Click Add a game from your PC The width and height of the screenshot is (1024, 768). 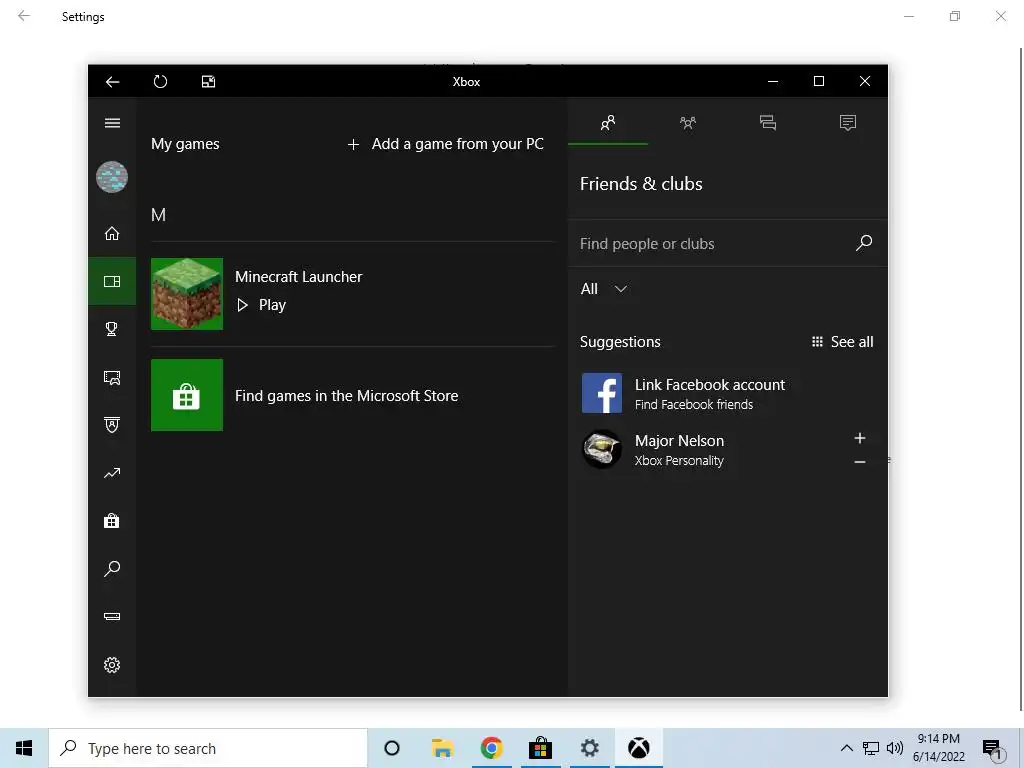tap(445, 144)
